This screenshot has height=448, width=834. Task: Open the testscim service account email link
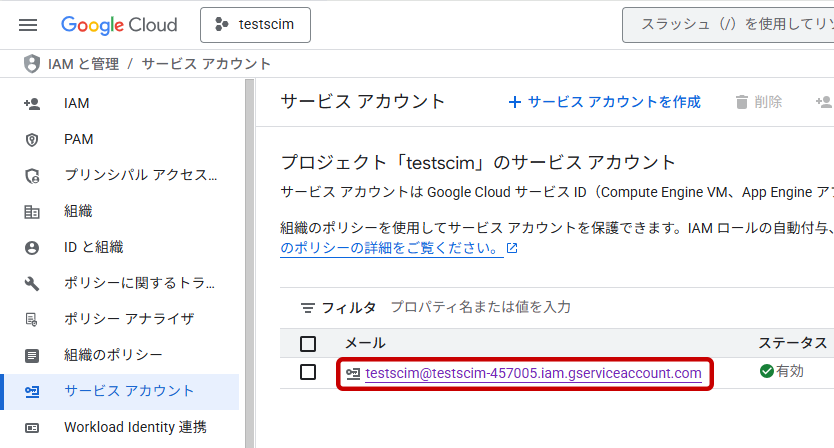(x=533, y=373)
